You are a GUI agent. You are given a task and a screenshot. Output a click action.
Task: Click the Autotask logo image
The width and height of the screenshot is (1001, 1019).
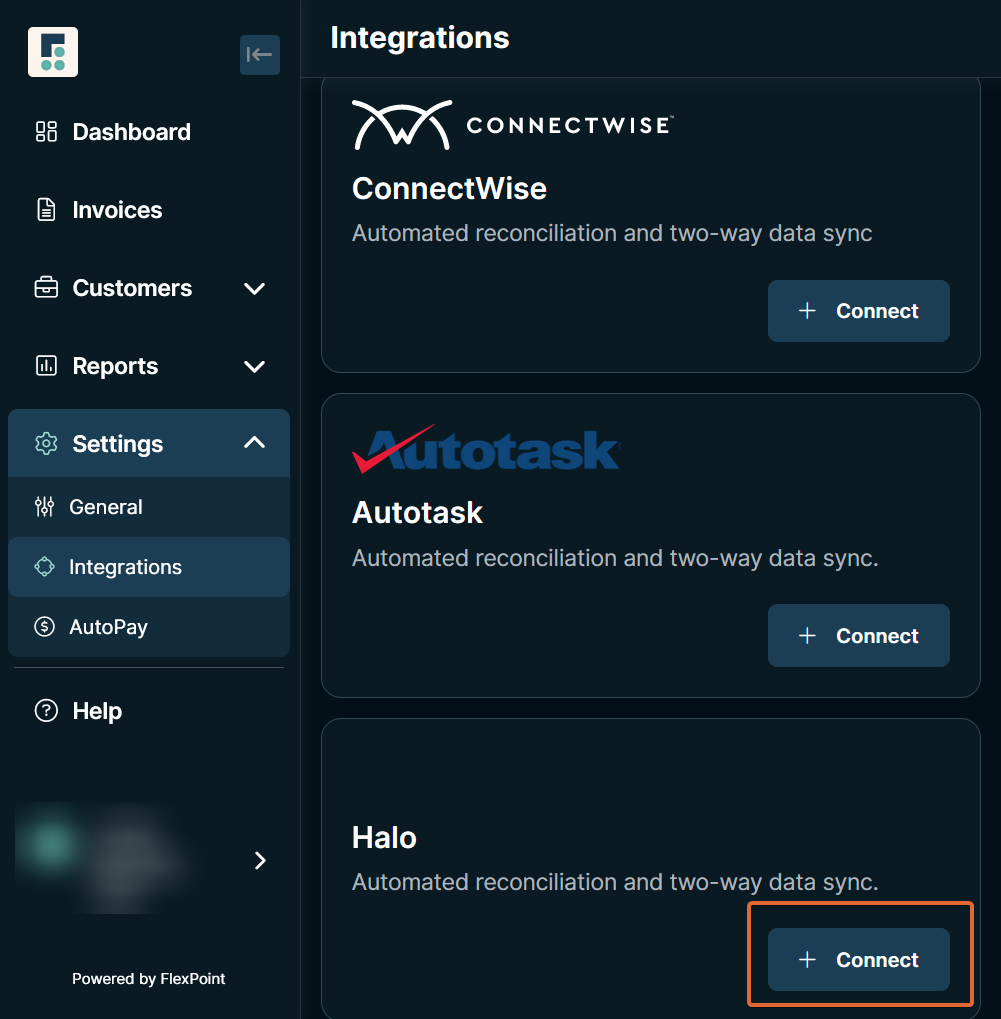[486, 449]
